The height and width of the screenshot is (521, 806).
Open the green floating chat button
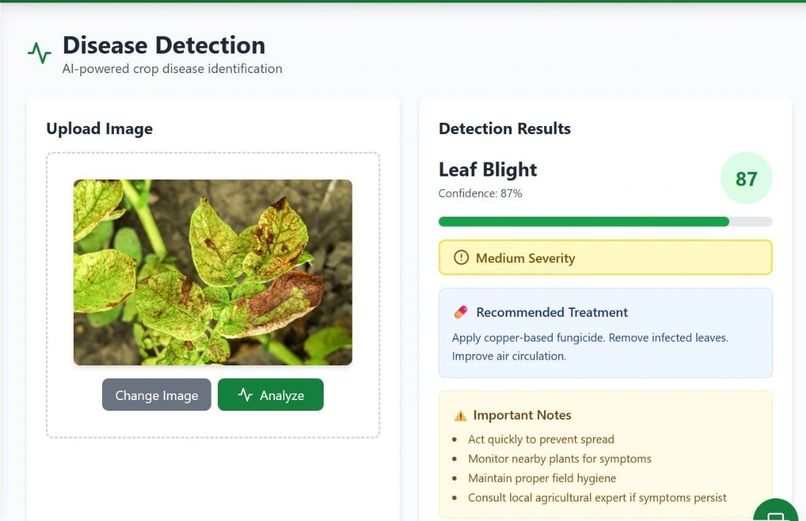click(776, 510)
